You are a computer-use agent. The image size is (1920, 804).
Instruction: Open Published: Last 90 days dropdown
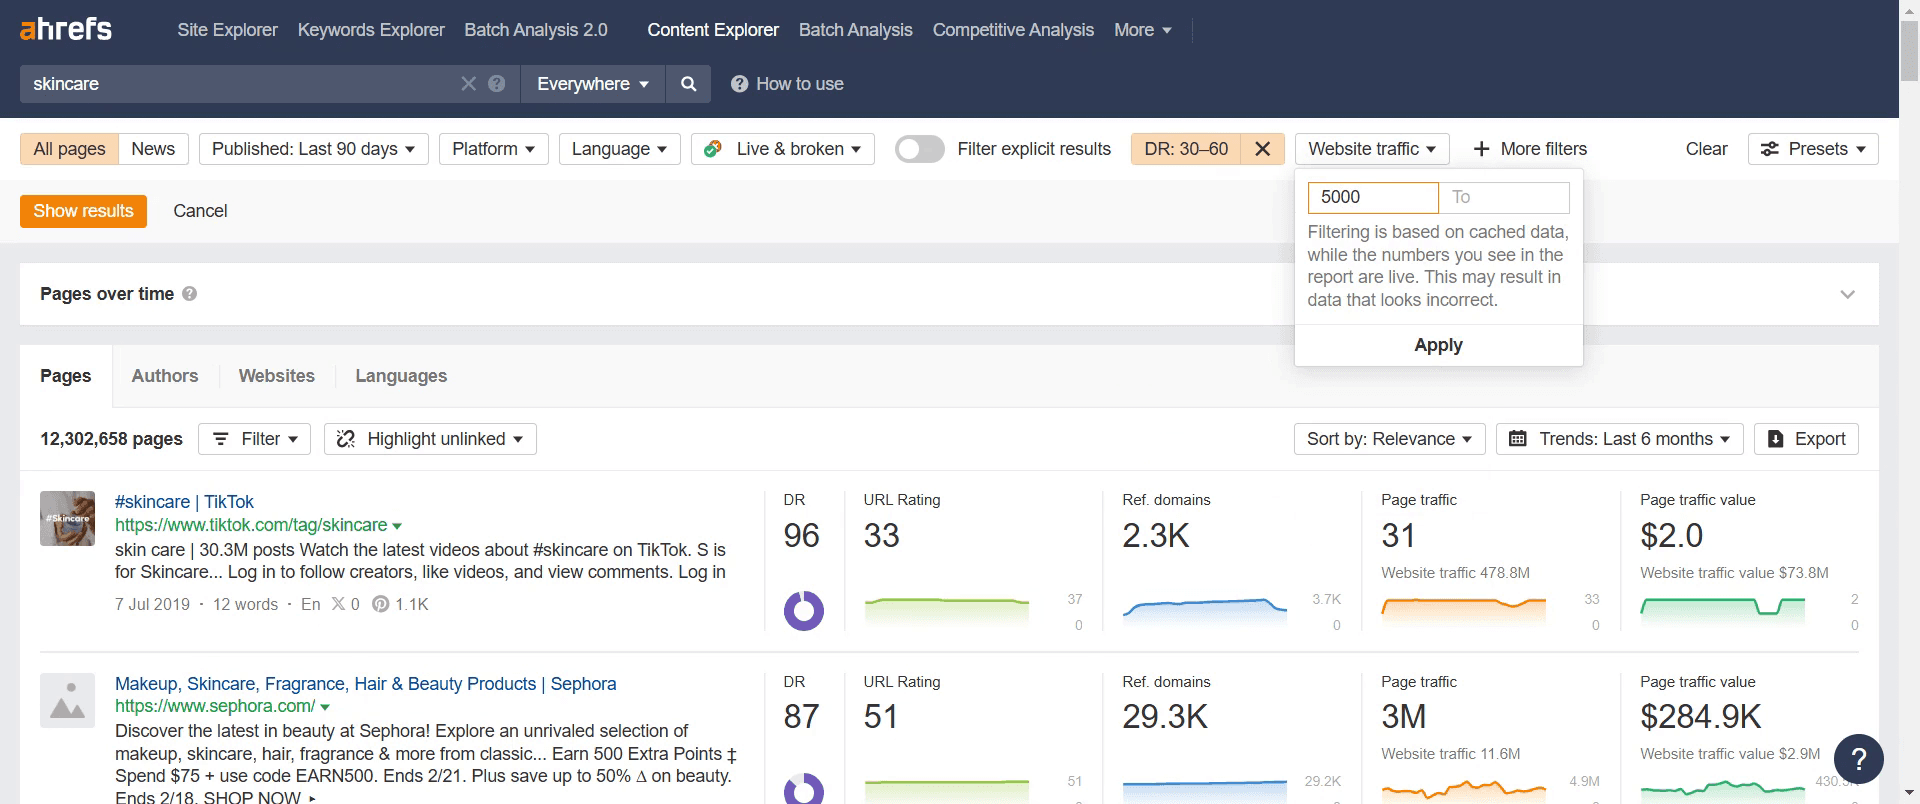coord(313,149)
